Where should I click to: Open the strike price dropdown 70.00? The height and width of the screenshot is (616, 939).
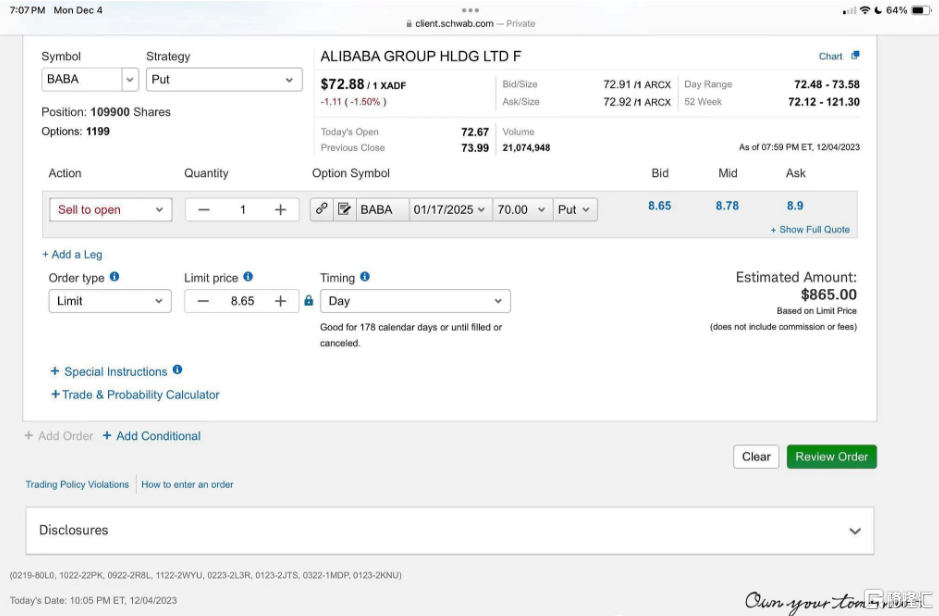[x=522, y=210]
